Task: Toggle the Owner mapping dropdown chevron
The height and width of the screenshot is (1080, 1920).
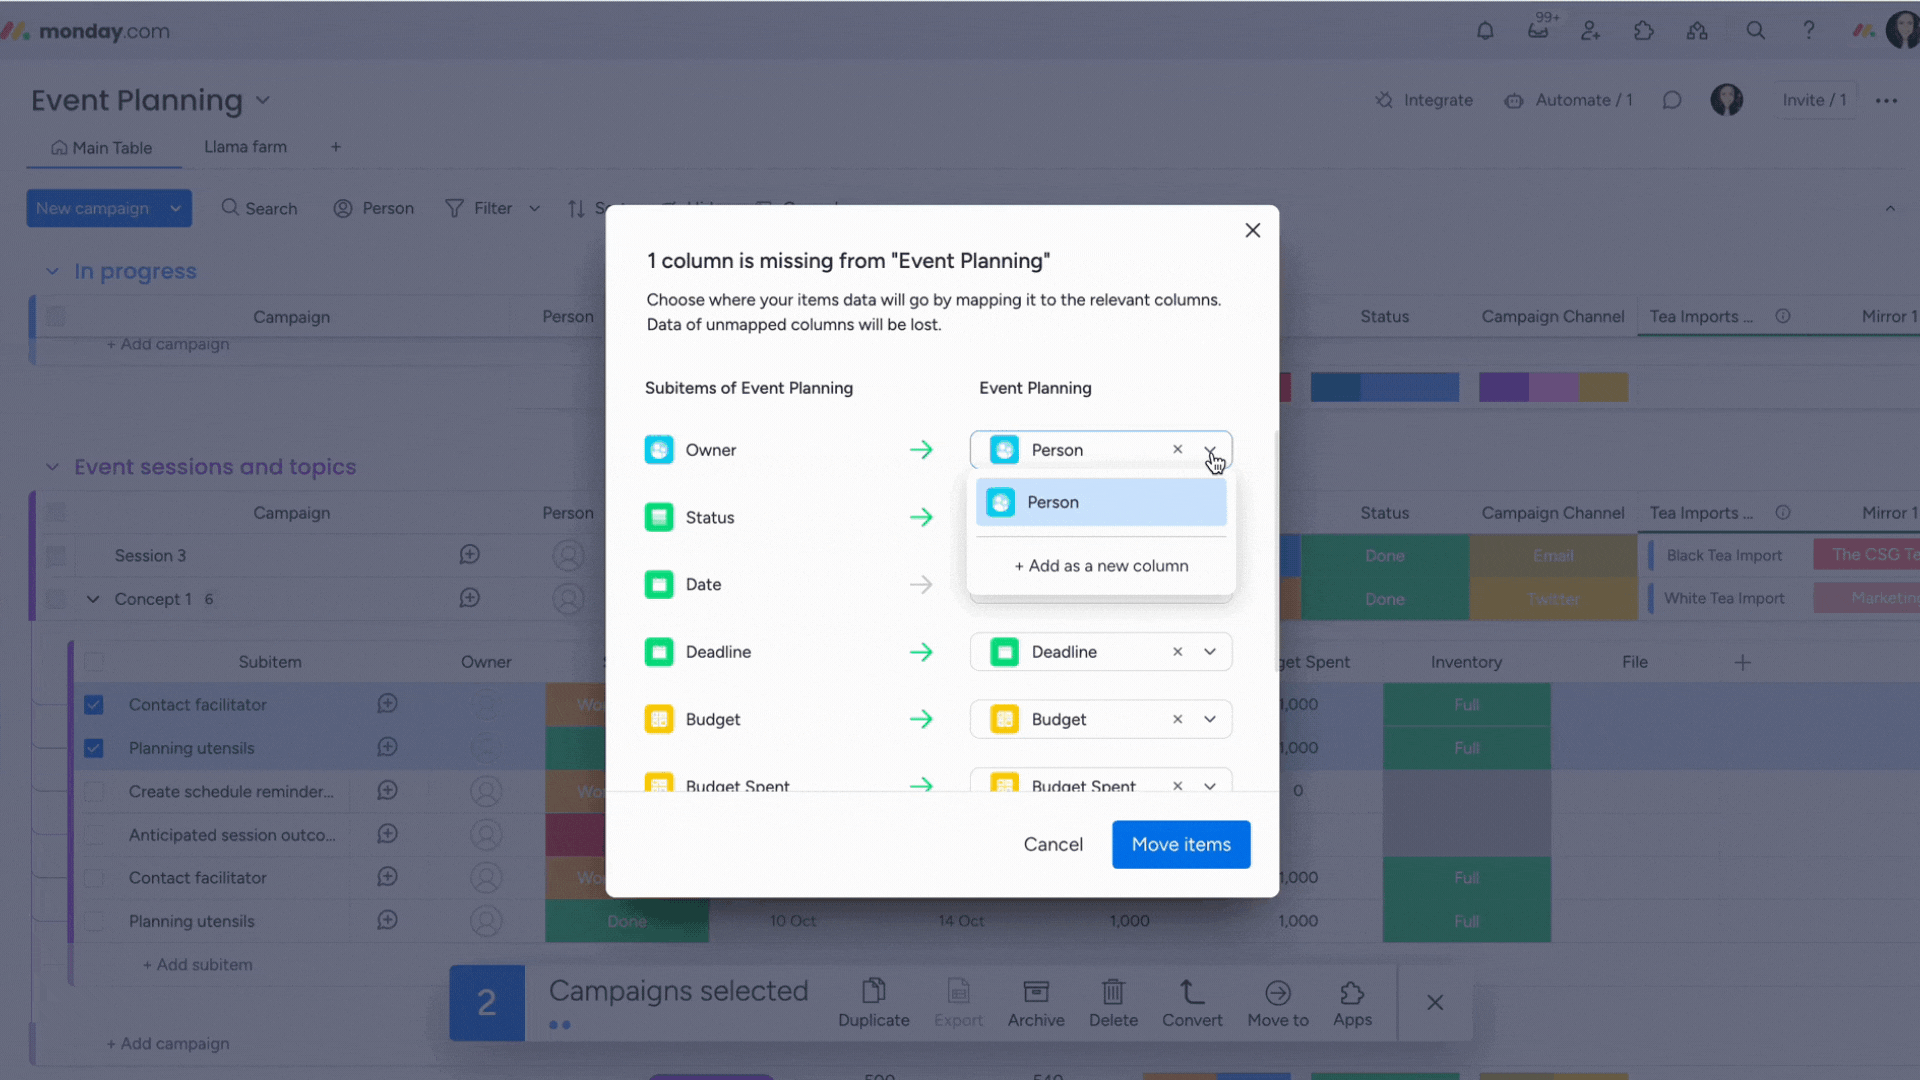Action: click(x=1210, y=450)
